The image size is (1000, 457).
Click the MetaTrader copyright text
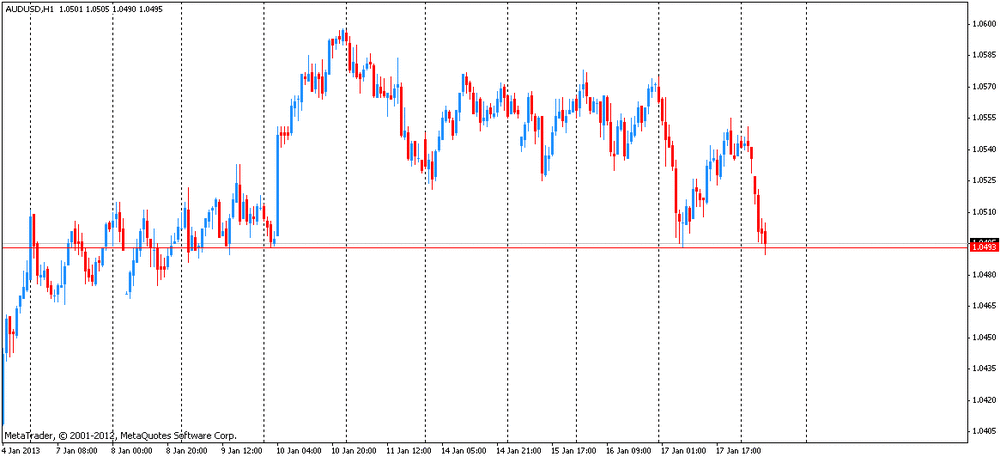pos(120,436)
